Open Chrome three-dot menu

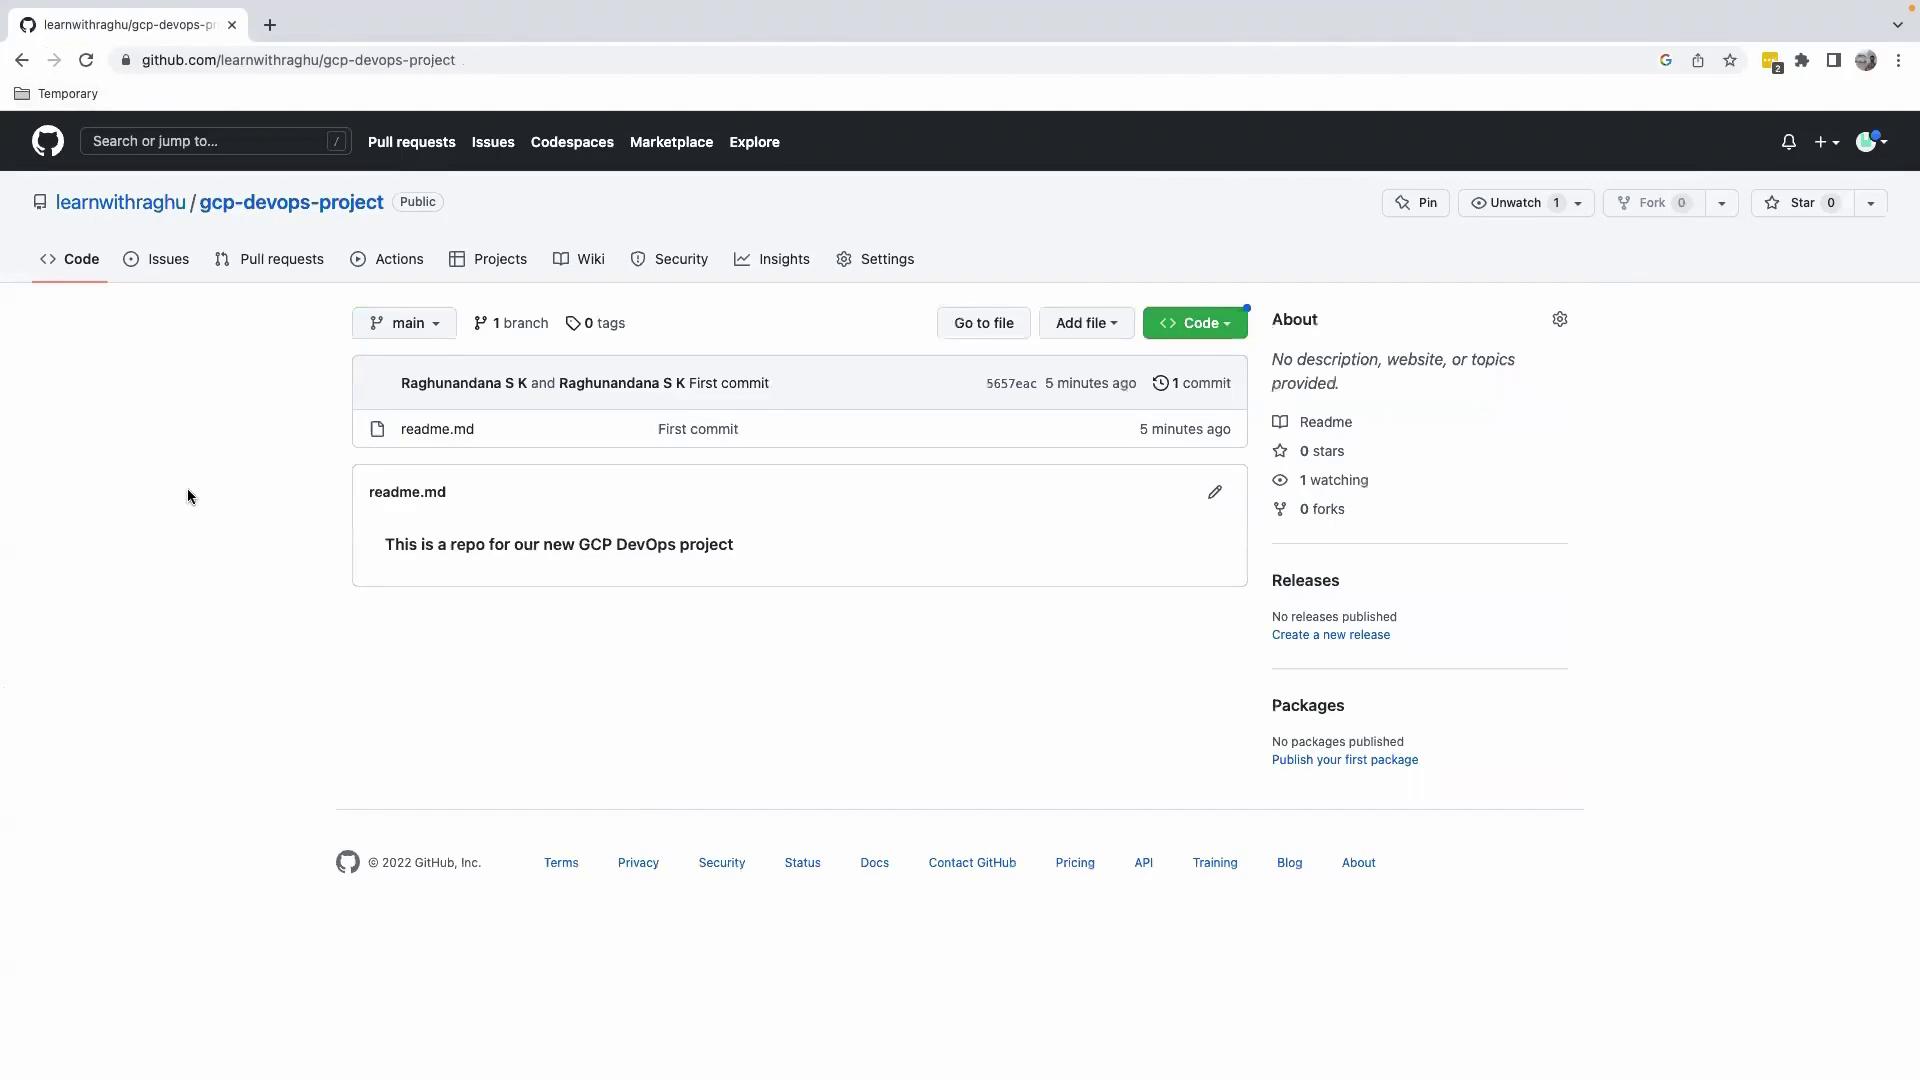tap(1898, 60)
